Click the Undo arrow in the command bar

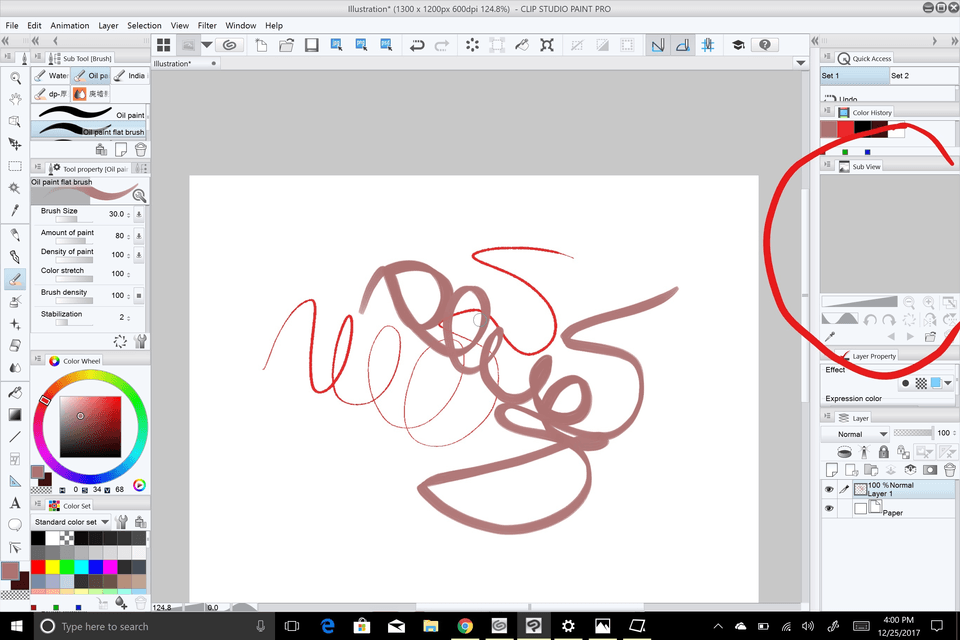pos(416,45)
